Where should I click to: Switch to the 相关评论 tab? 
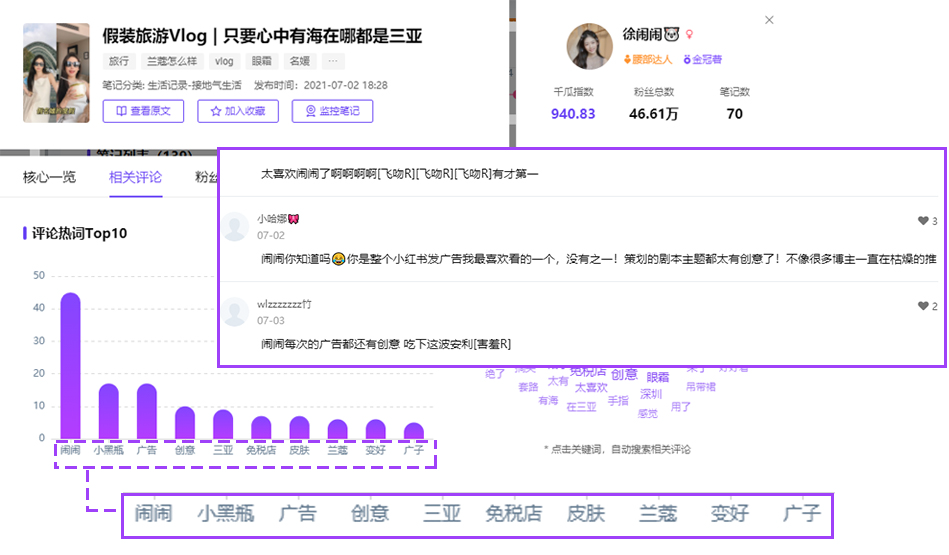tap(135, 178)
